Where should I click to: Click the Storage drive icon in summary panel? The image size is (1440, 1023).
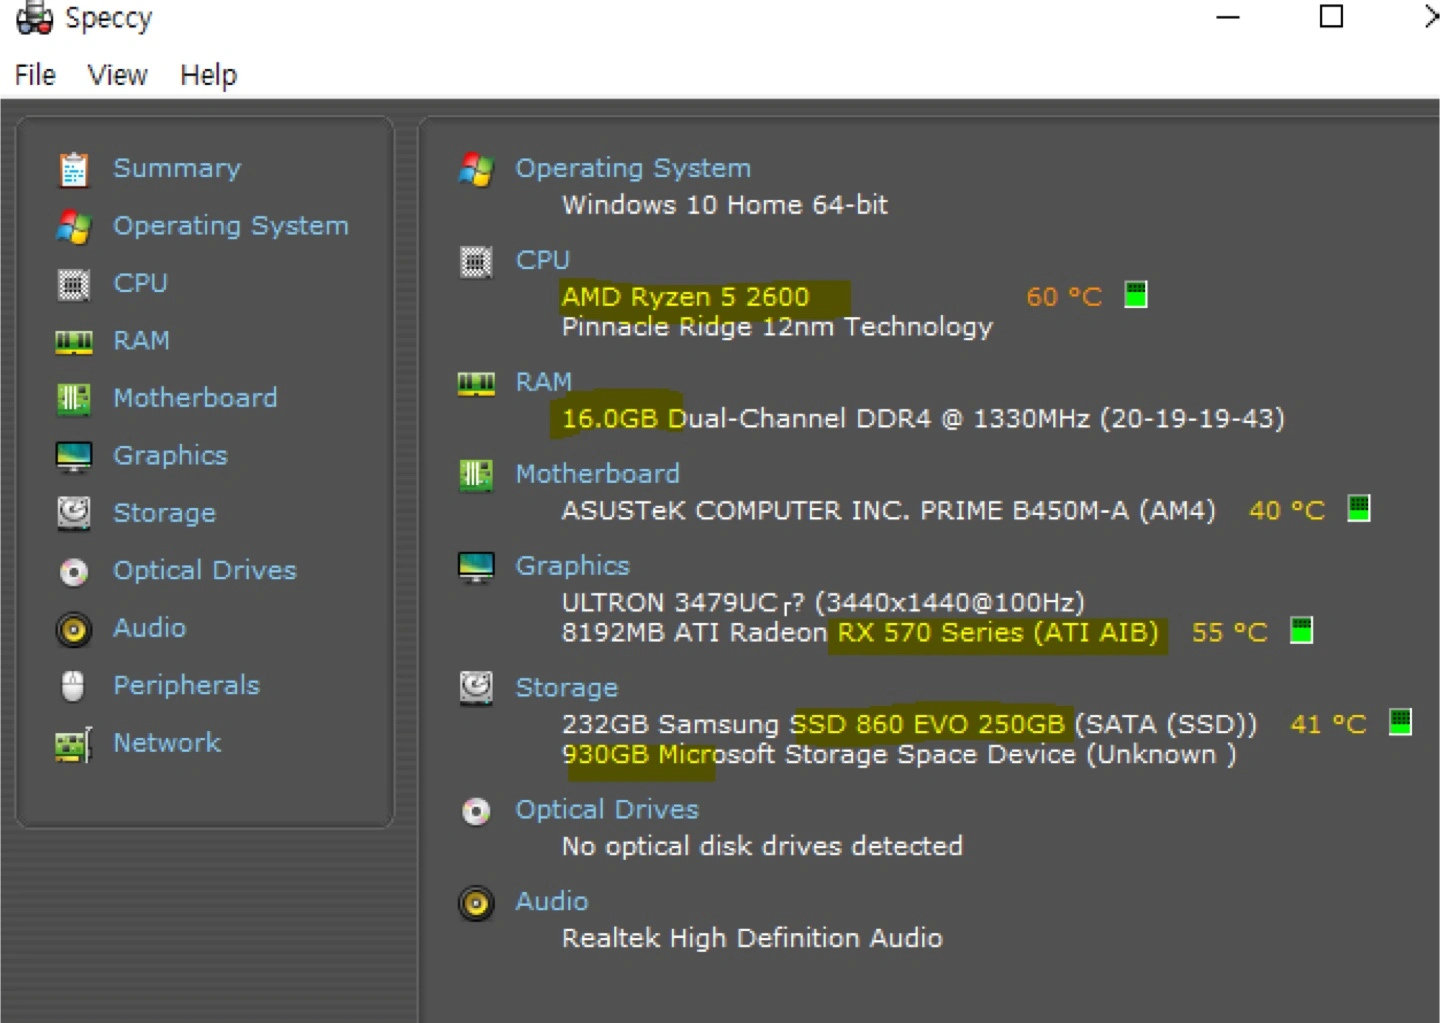(x=476, y=687)
